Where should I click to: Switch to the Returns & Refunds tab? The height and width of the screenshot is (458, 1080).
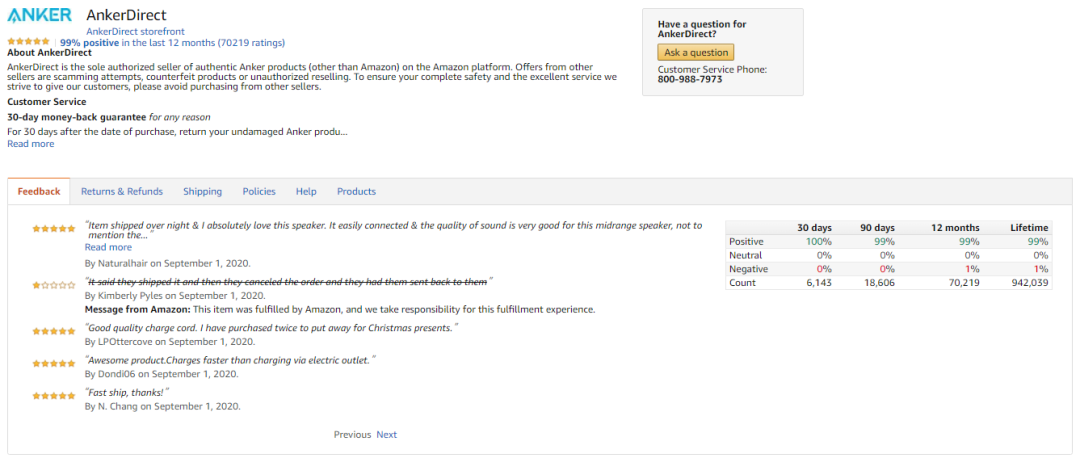point(122,191)
